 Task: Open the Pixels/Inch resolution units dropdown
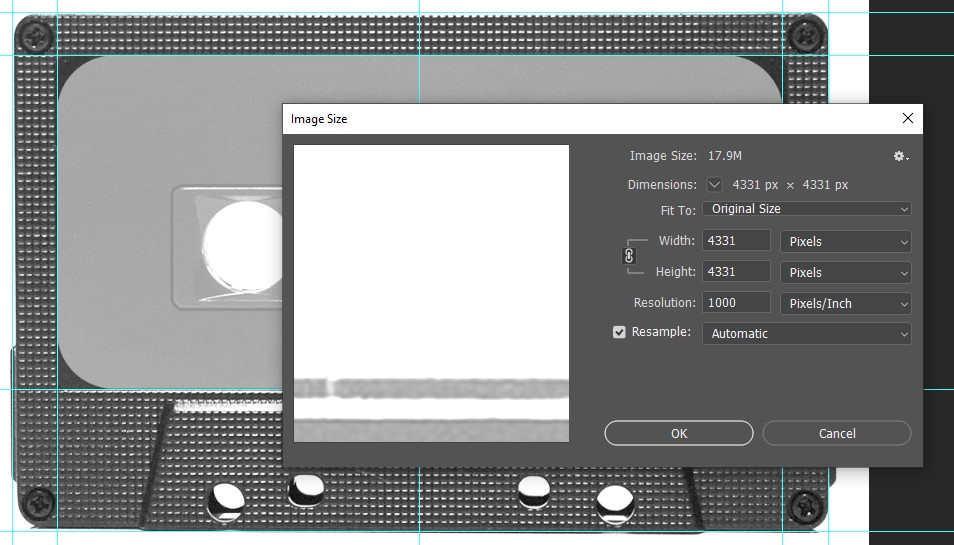coord(845,303)
